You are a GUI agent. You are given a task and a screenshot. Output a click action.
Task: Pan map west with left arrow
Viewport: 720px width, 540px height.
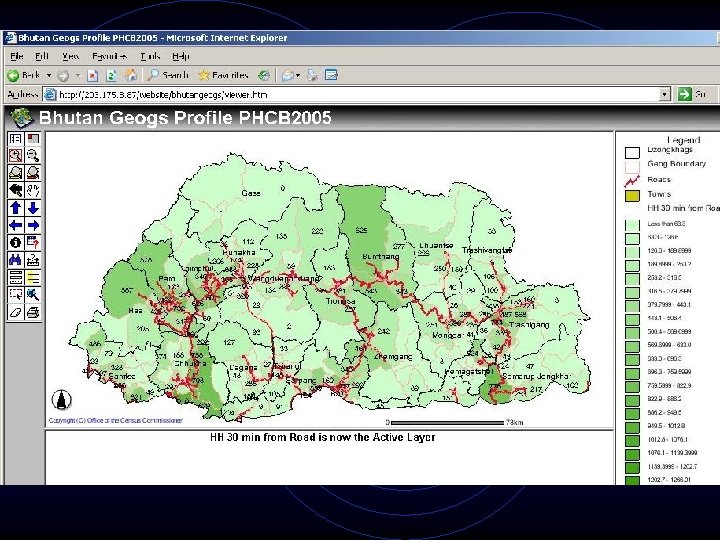point(16,225)
